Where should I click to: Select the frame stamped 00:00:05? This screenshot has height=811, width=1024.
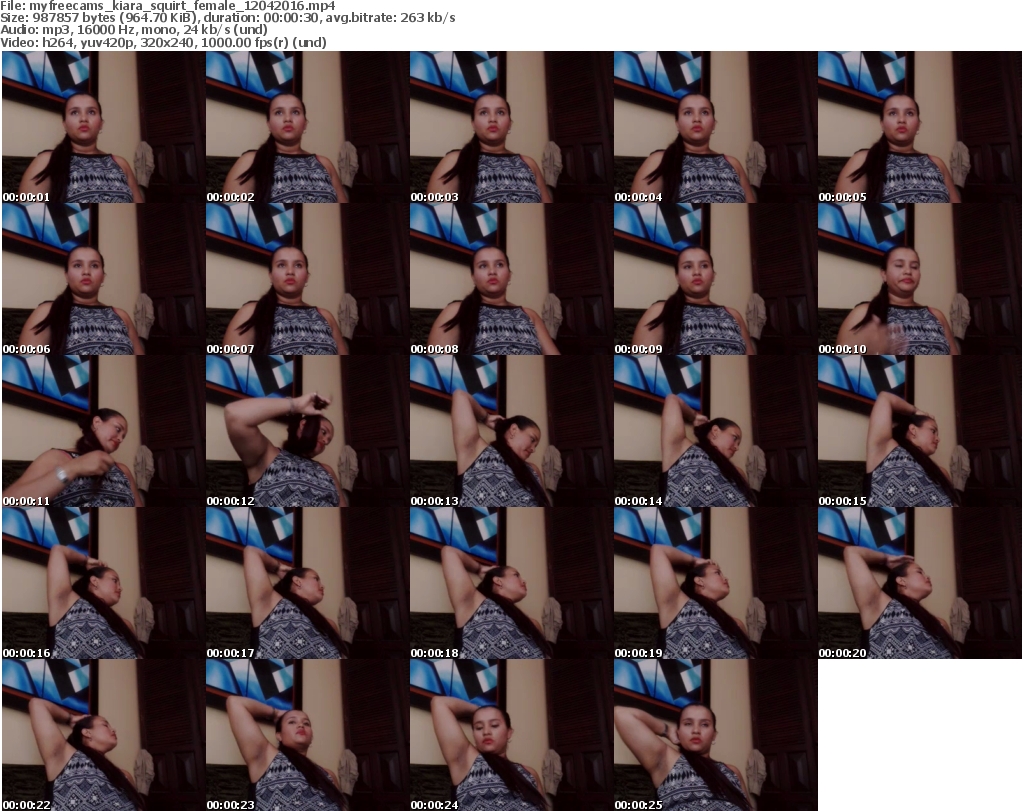tap(920, 127)
